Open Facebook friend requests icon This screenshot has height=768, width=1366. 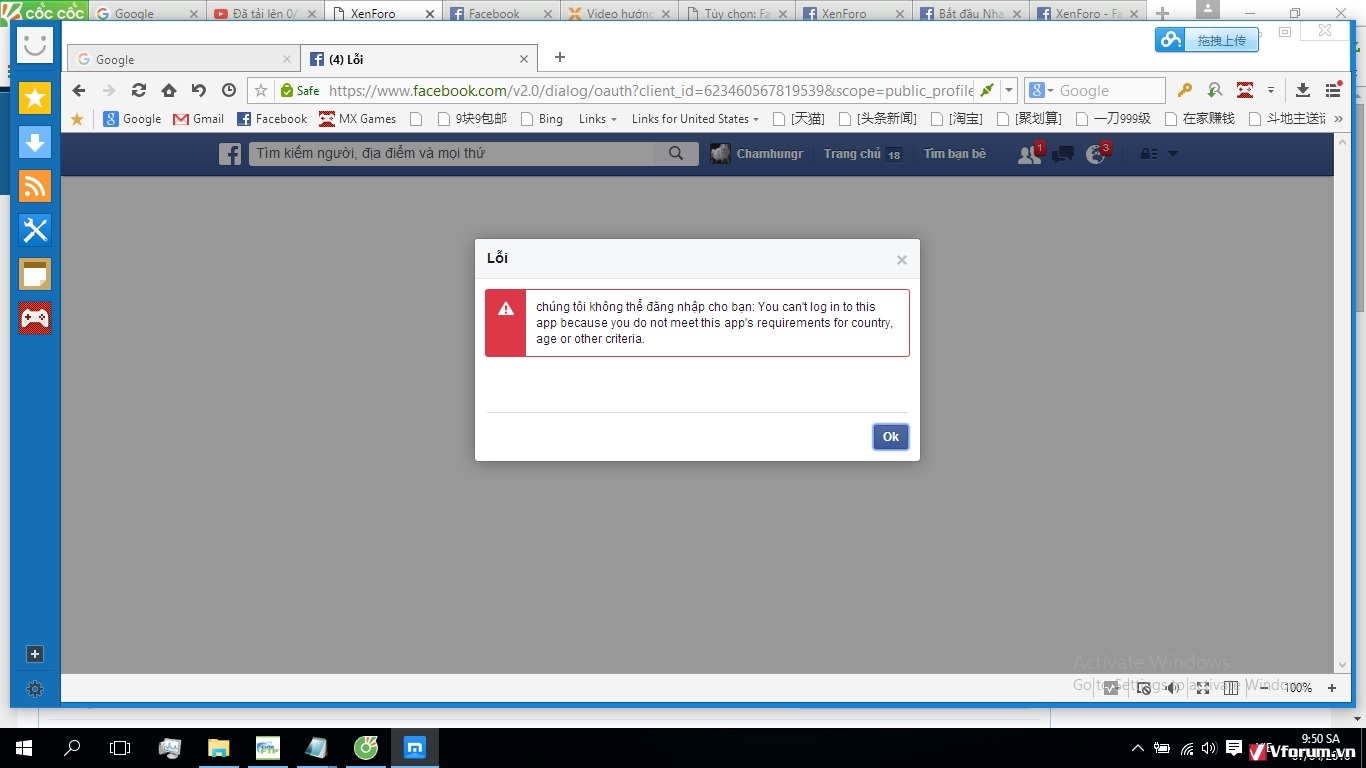[x=1029, y=154]
